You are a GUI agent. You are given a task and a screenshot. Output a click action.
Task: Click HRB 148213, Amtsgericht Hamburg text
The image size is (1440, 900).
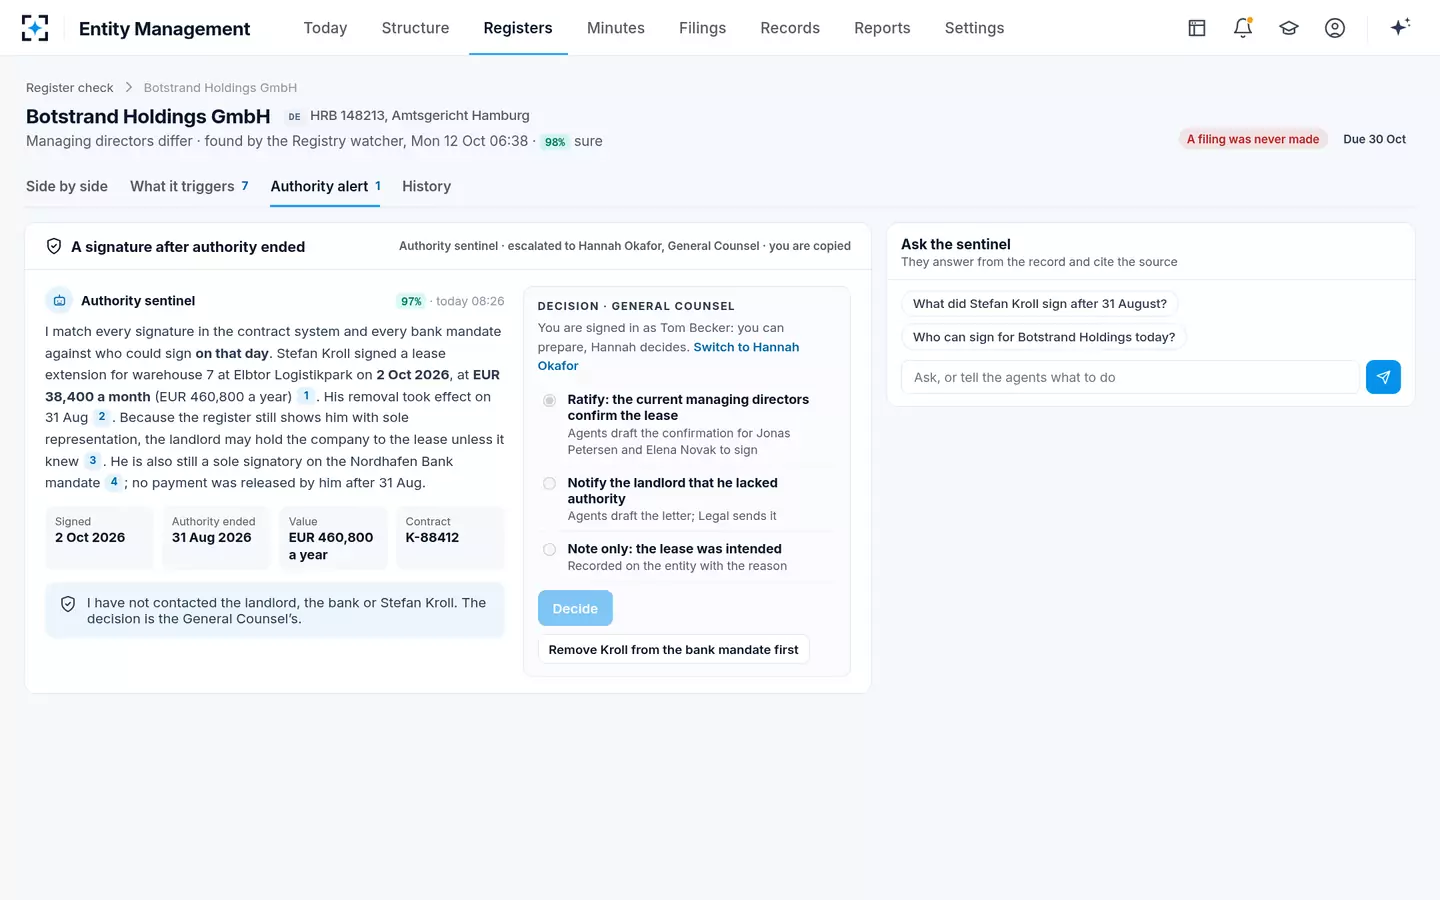point(420,115)
